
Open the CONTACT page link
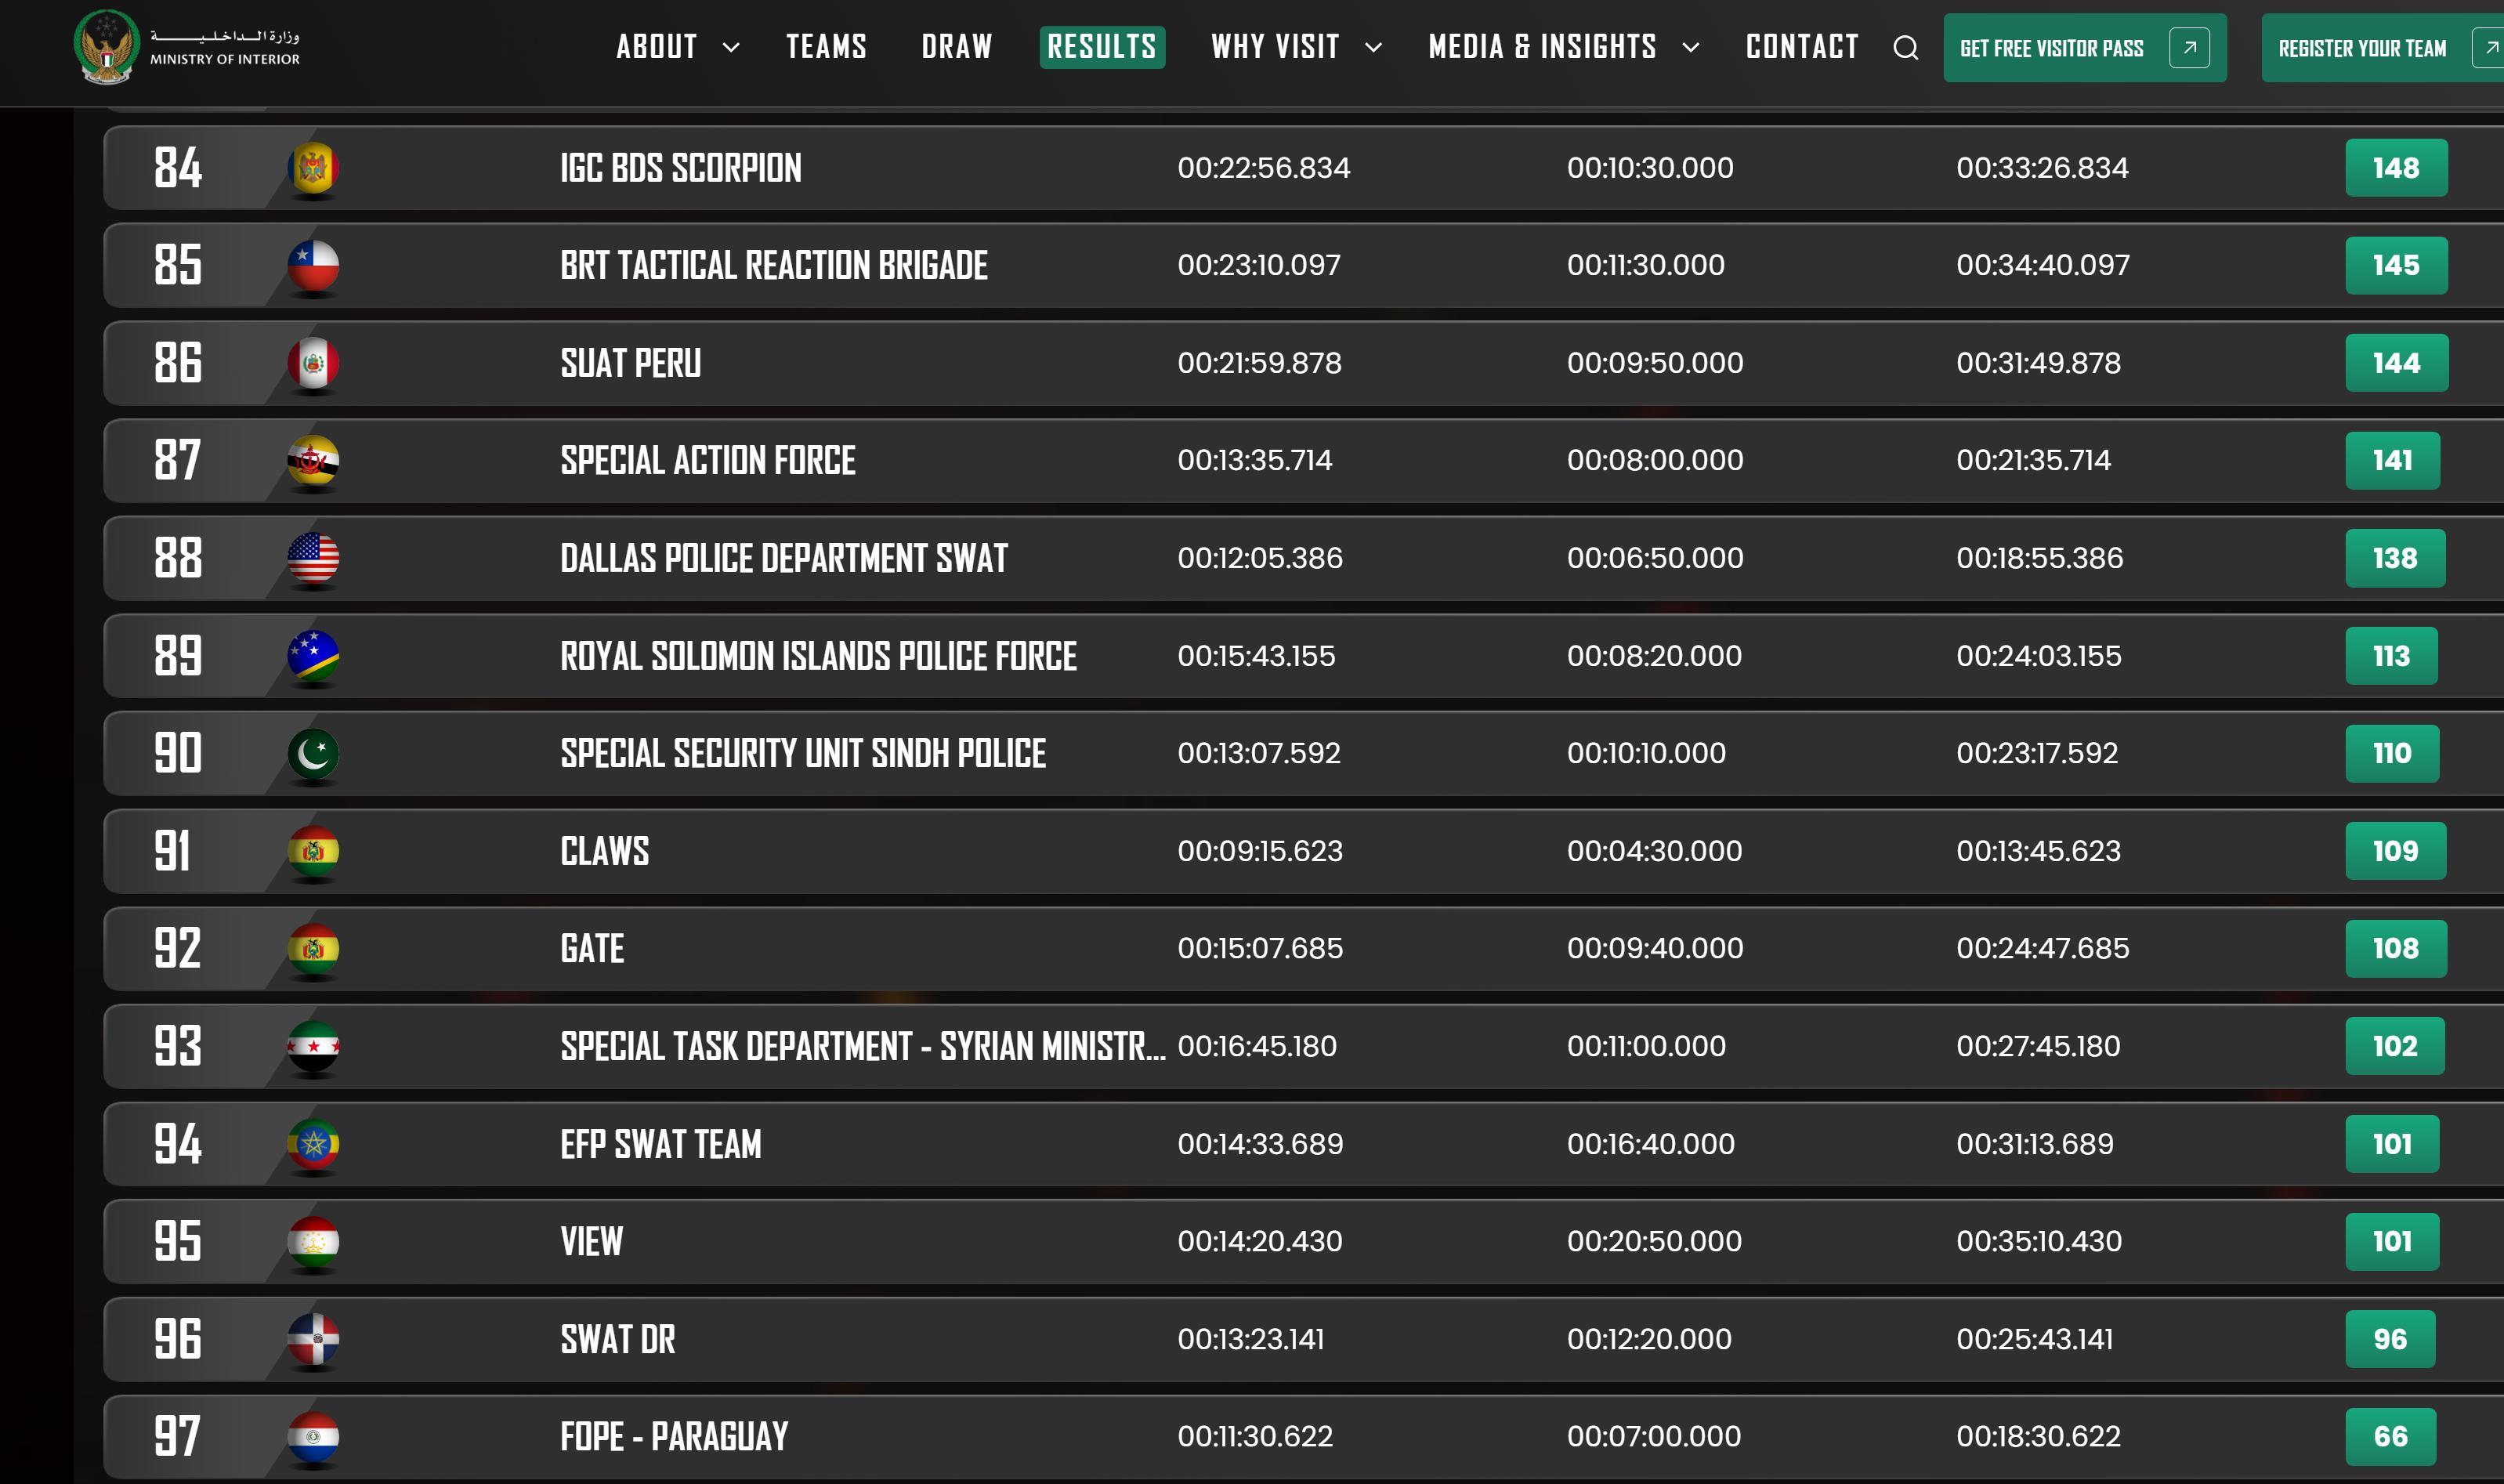click(x=1801, y=47)
